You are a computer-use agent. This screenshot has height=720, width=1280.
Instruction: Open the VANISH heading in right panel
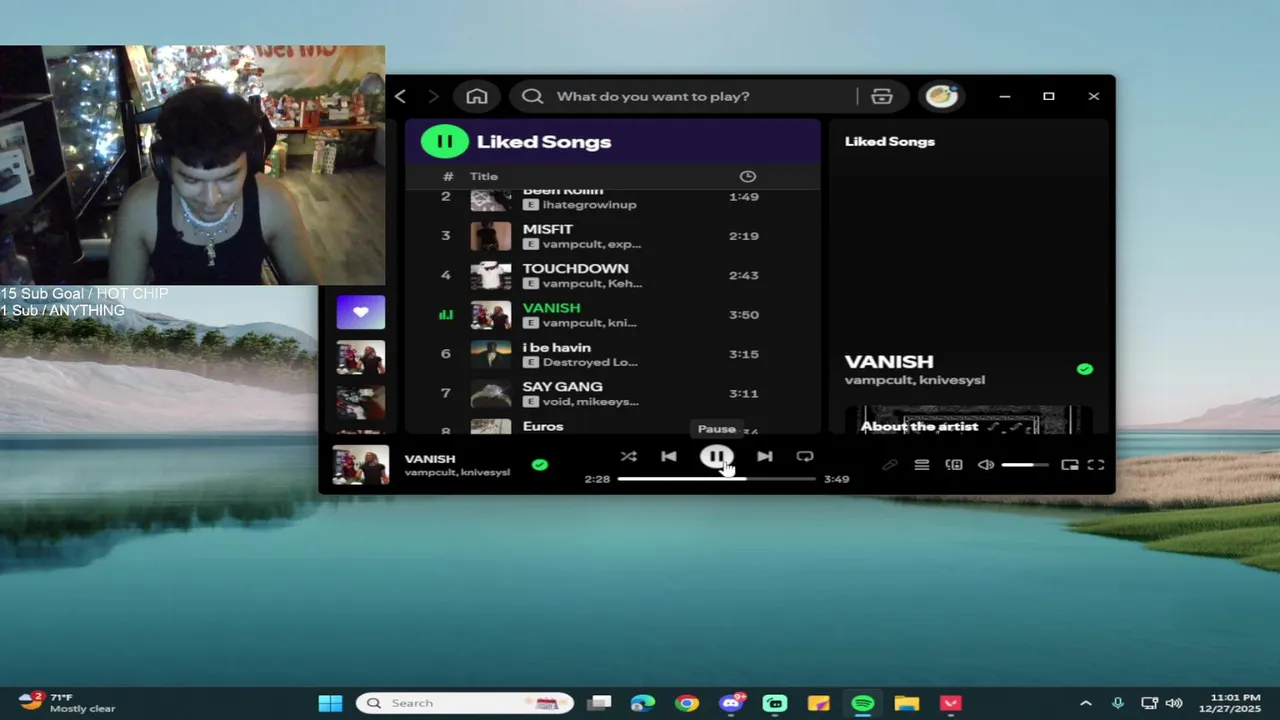click(x=889, y=361)
